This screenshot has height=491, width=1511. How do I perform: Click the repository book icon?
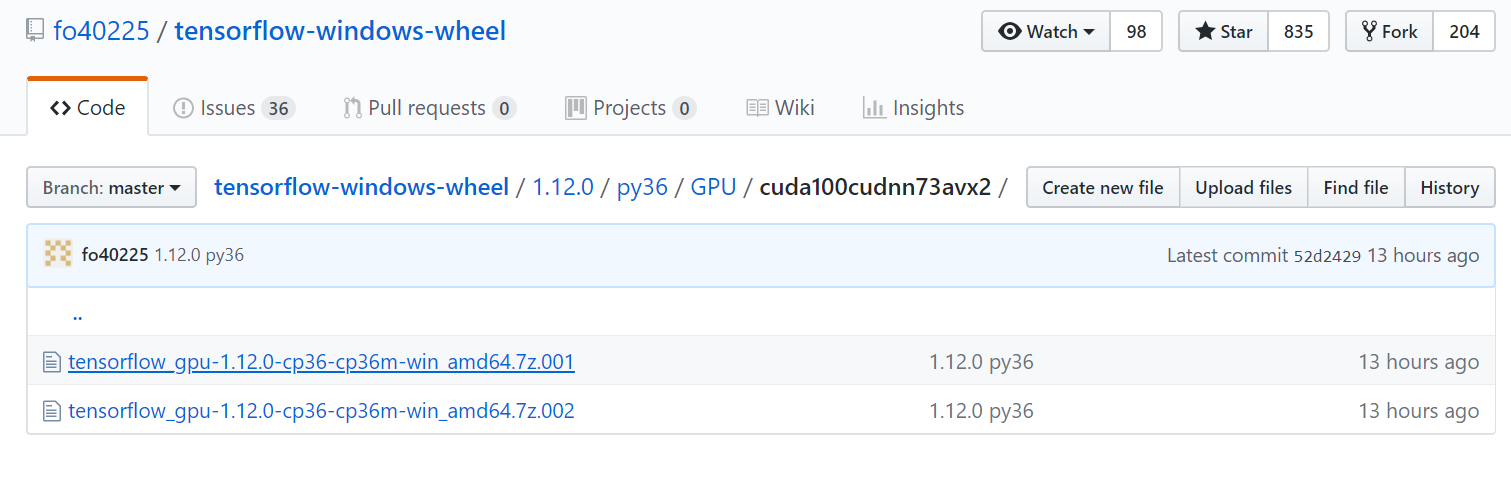(x=36, y=32)
